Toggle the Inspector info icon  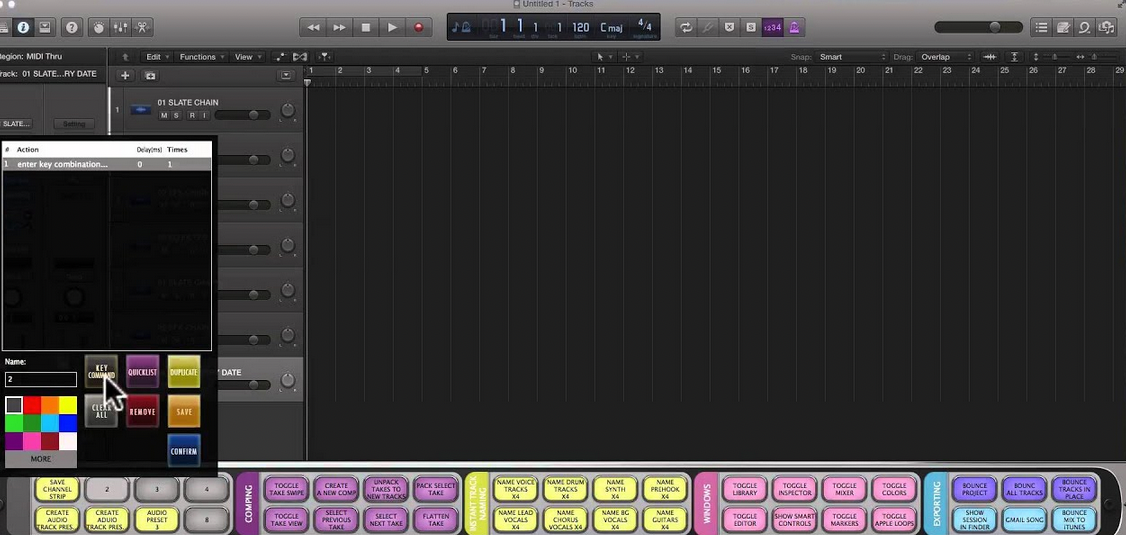tap(23, 27)
